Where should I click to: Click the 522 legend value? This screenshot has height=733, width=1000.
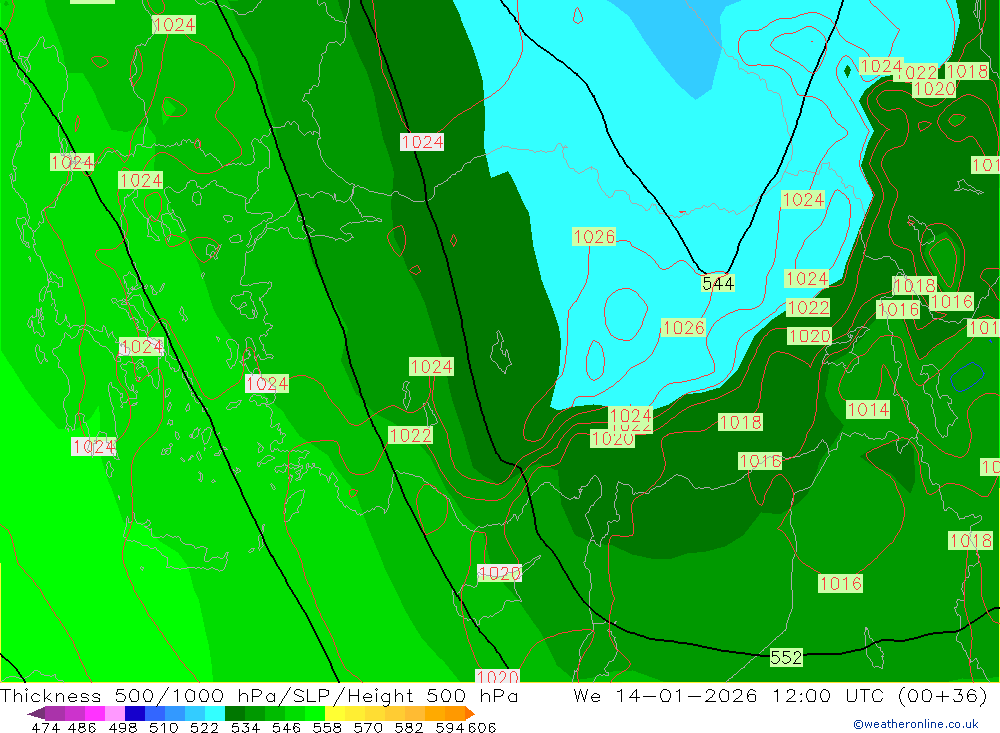(x=205, y=727)
